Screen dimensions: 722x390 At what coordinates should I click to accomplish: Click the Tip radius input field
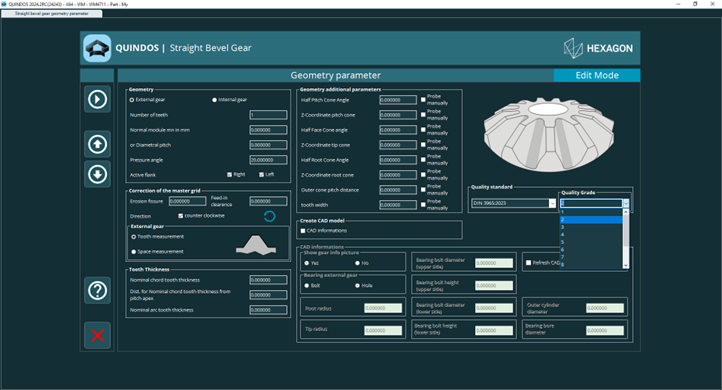[x=383, y=330]
